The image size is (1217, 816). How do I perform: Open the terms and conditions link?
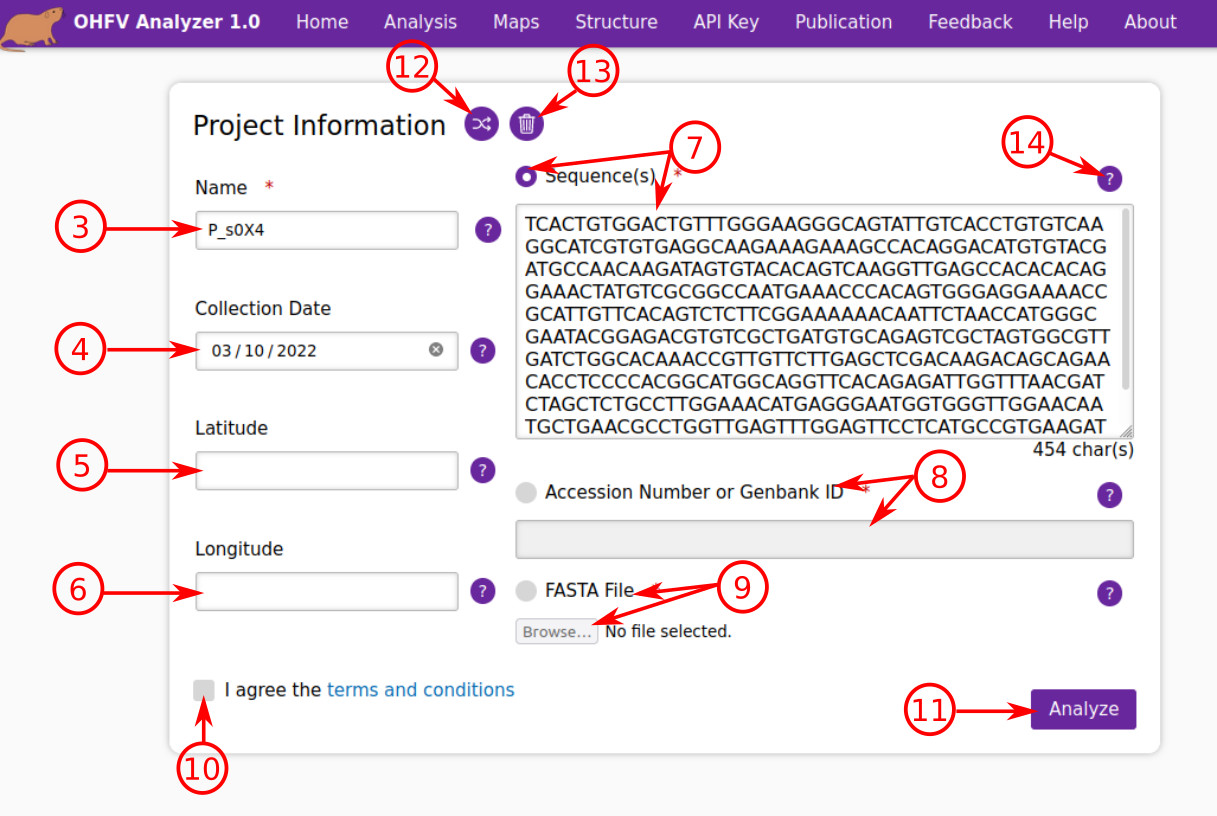(420, 690)
